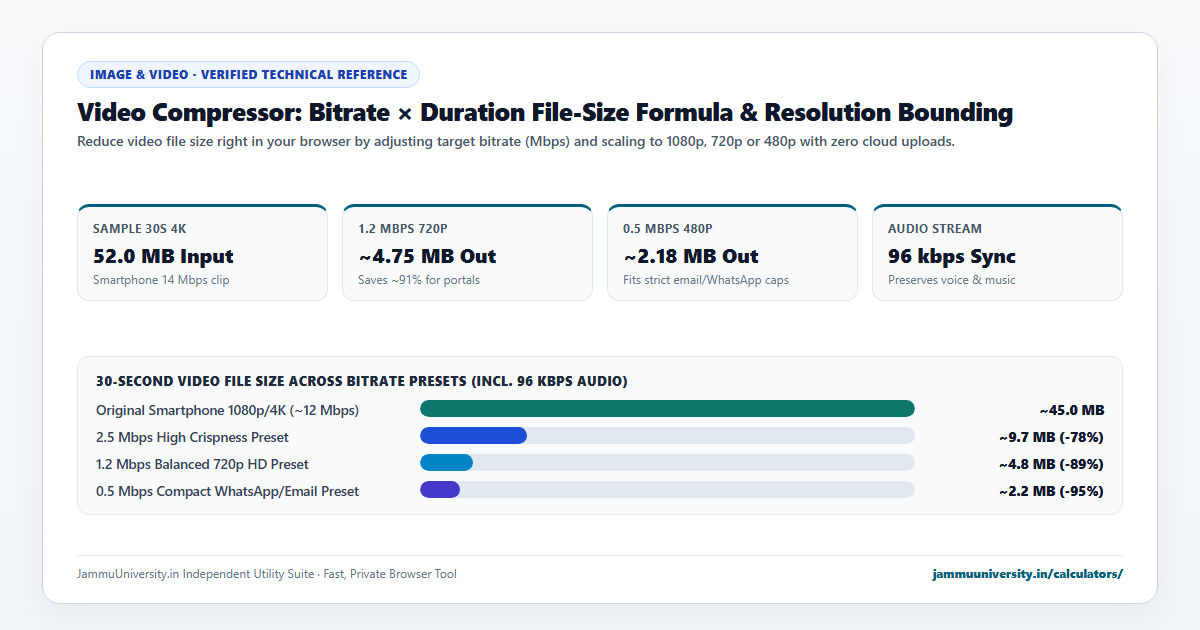This screenshot has width=1200, height=630.
Task: Click the JammuUniversity.in Independent Utility Suite footer text
Action: (267, 574)
